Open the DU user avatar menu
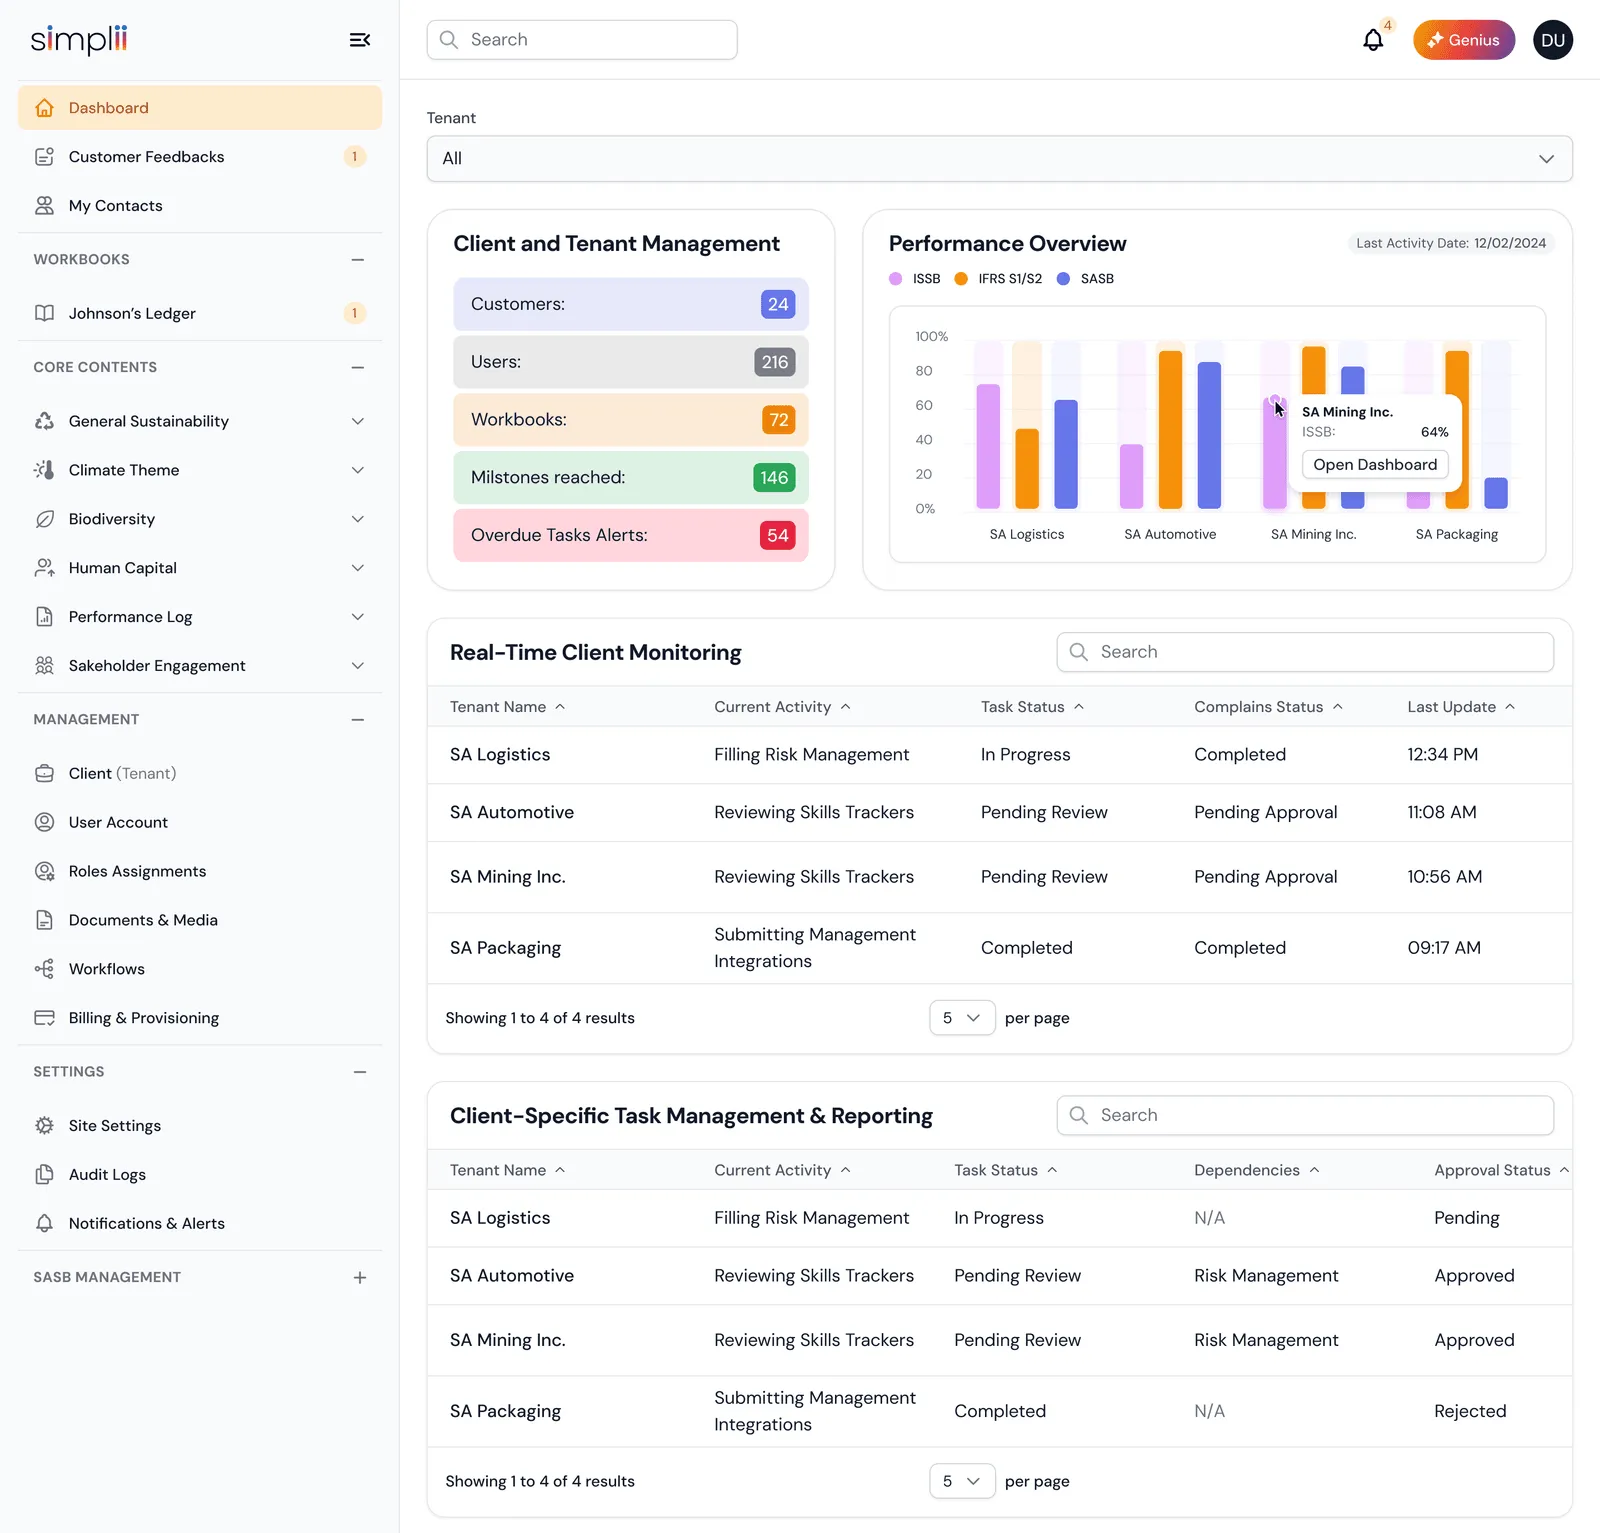Viewport: 1600px width, 1533px height. (x=1552, y=40)
